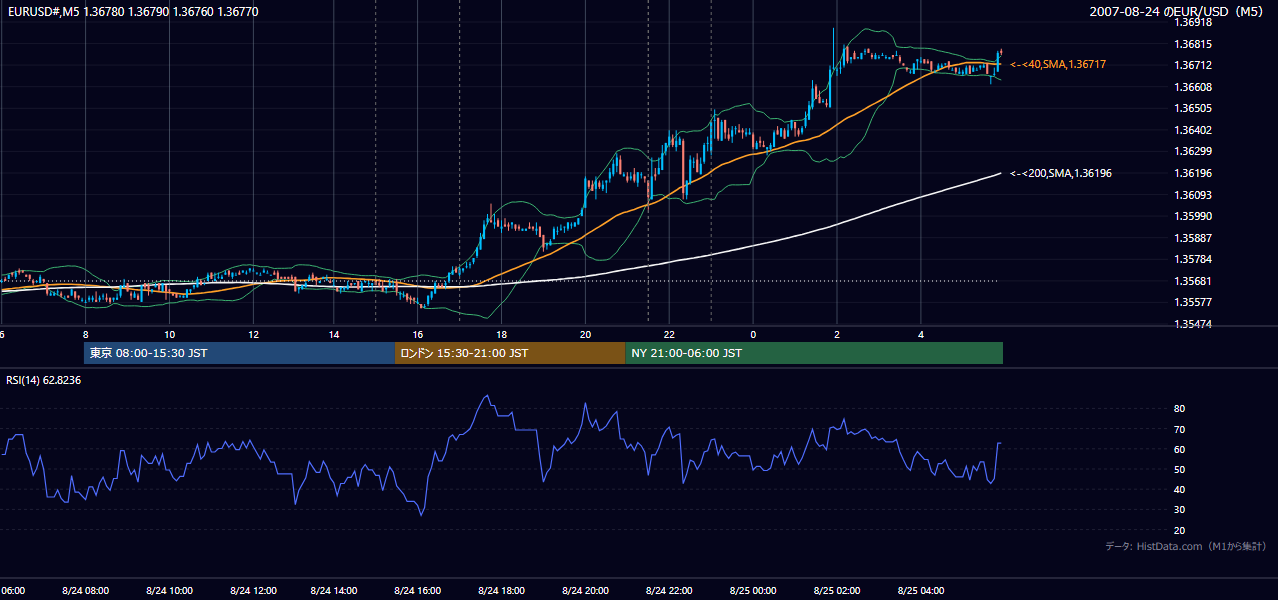
Task: Click RSI scale value 40
Action: 1179,489
